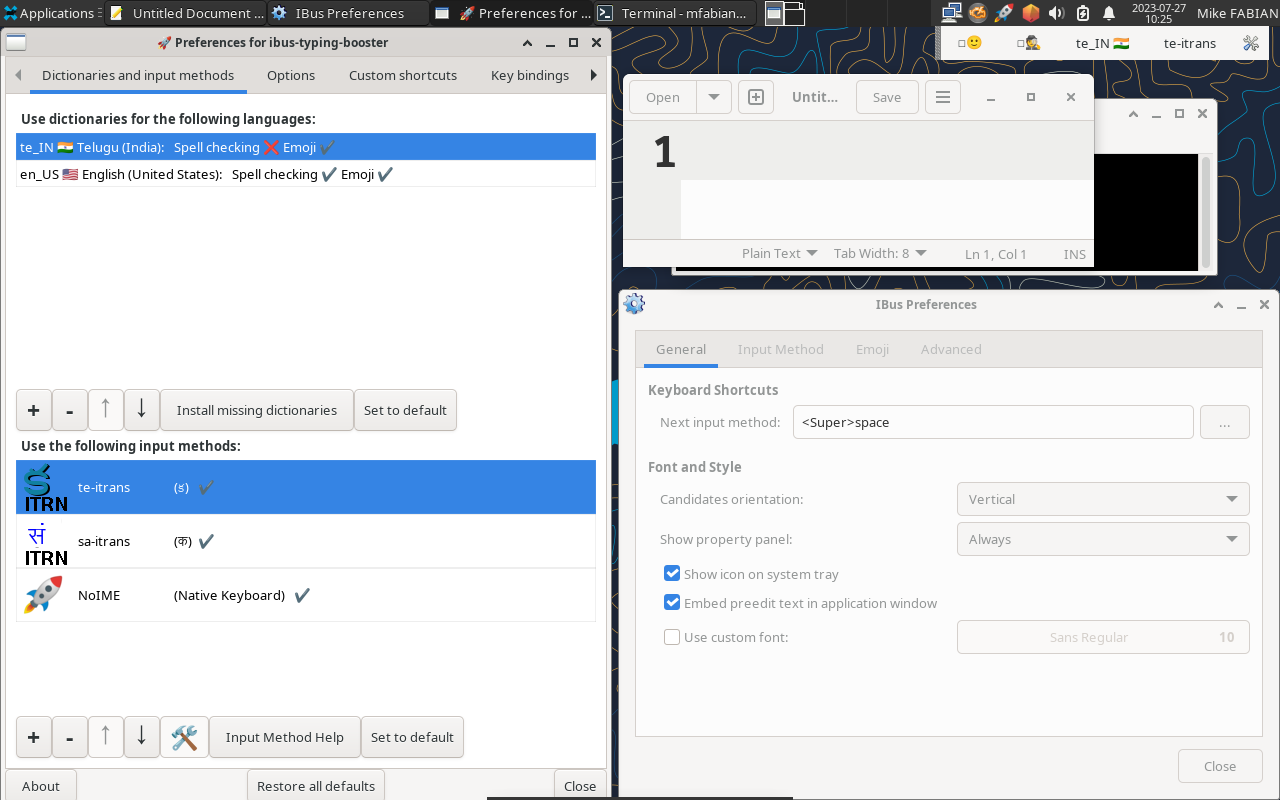Click the volume icon in the system tray
1280x800 pixels.
click(x=1057, y=12)
